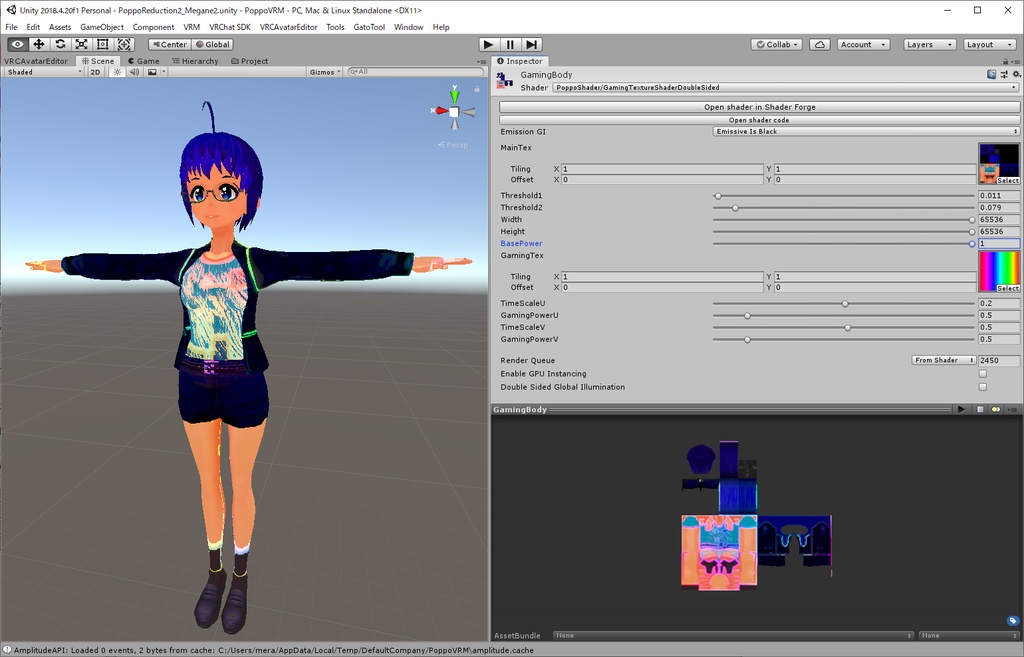Open the Component menu
This screenshot has width=1024, height=657.
[153, 27]
